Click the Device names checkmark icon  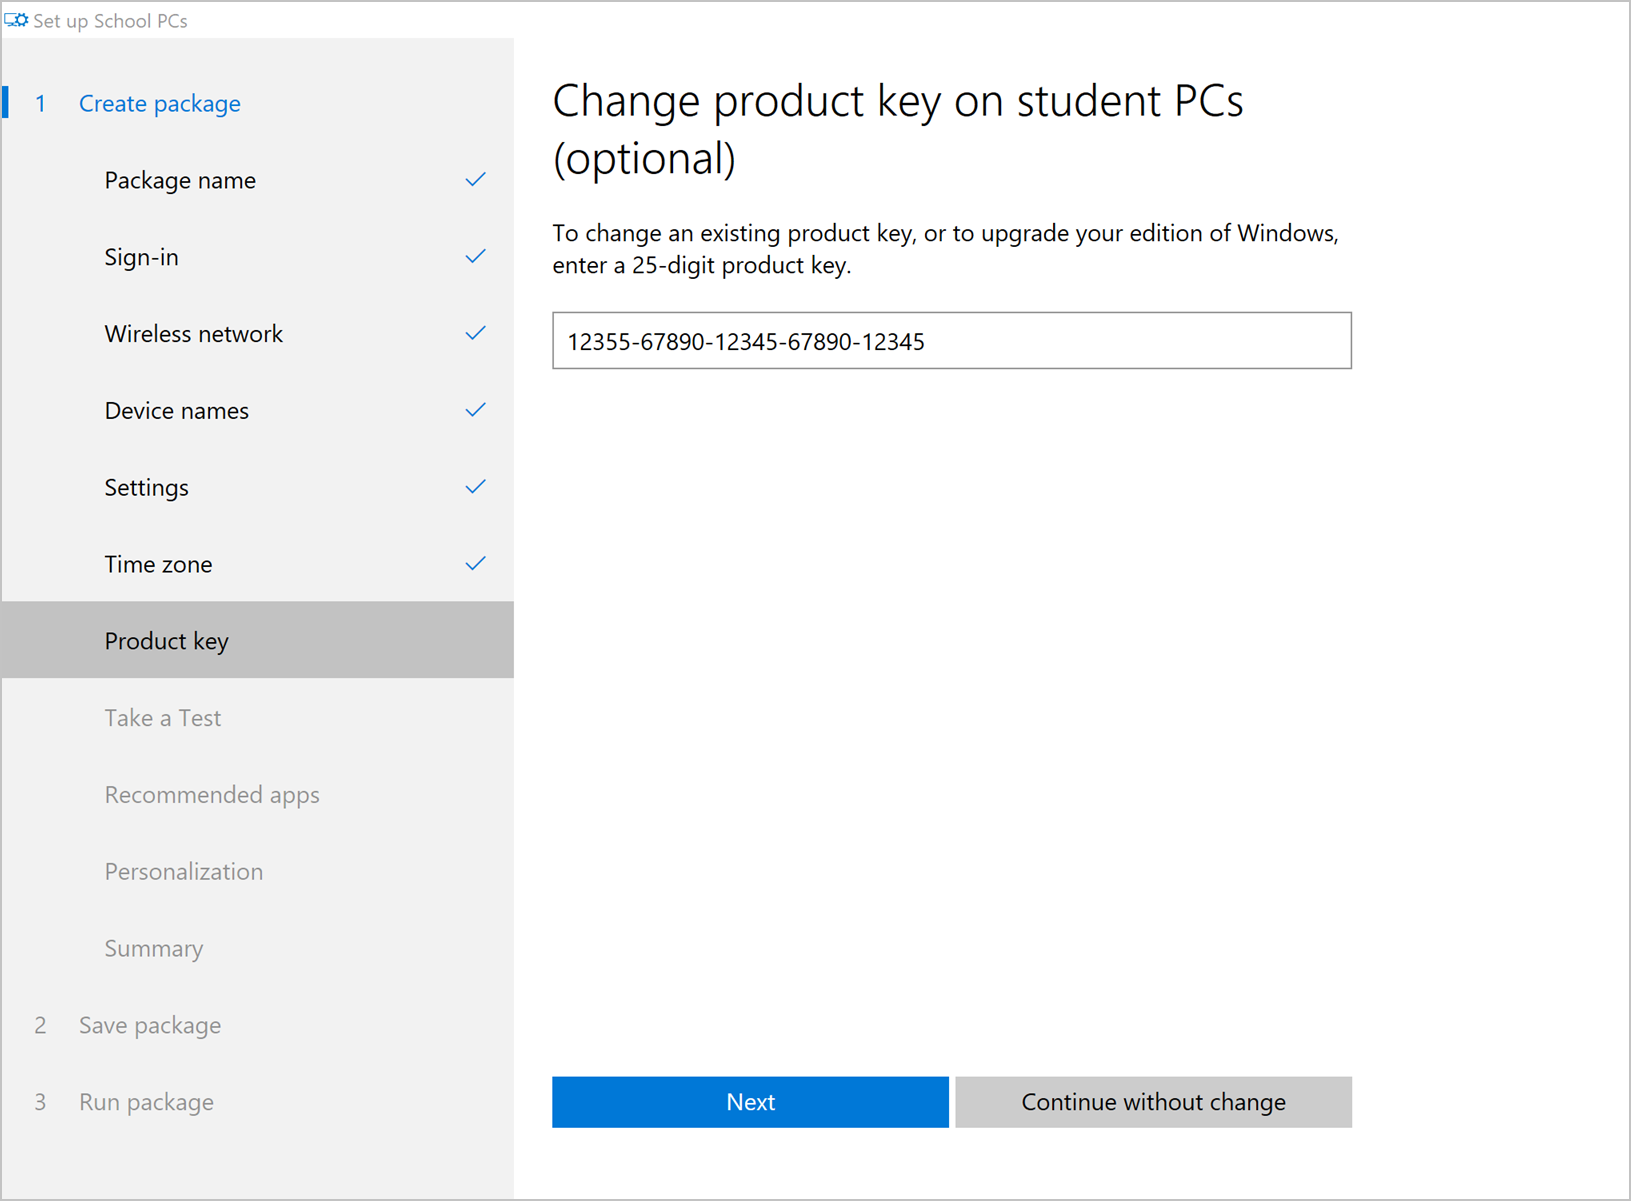coord(475,410)
